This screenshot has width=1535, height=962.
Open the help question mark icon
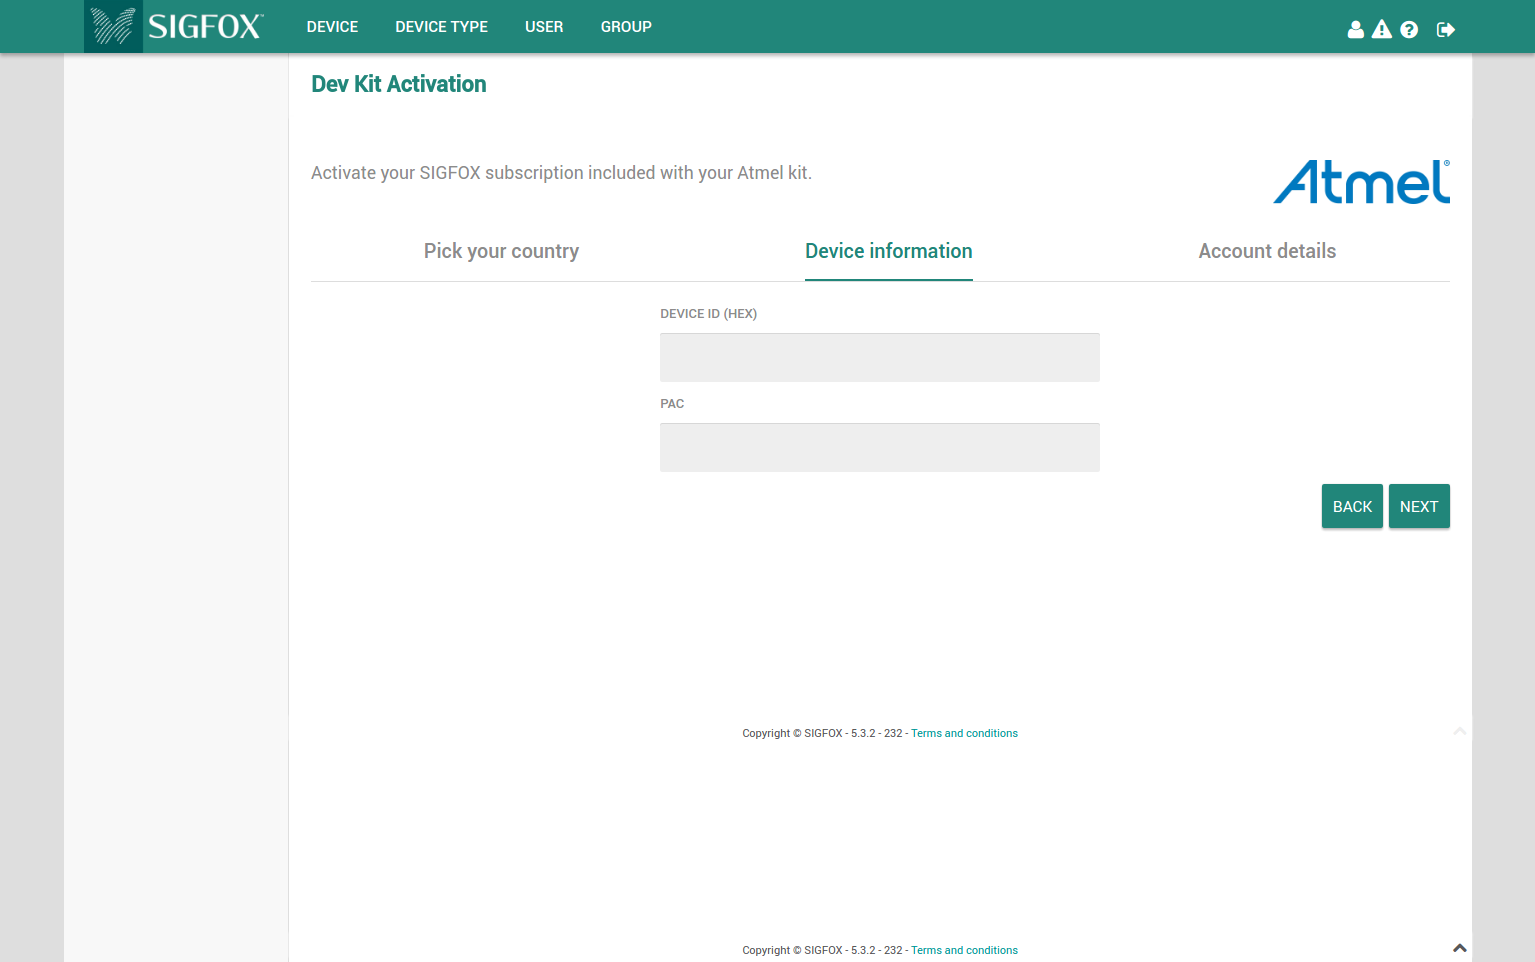point(1409,30)
